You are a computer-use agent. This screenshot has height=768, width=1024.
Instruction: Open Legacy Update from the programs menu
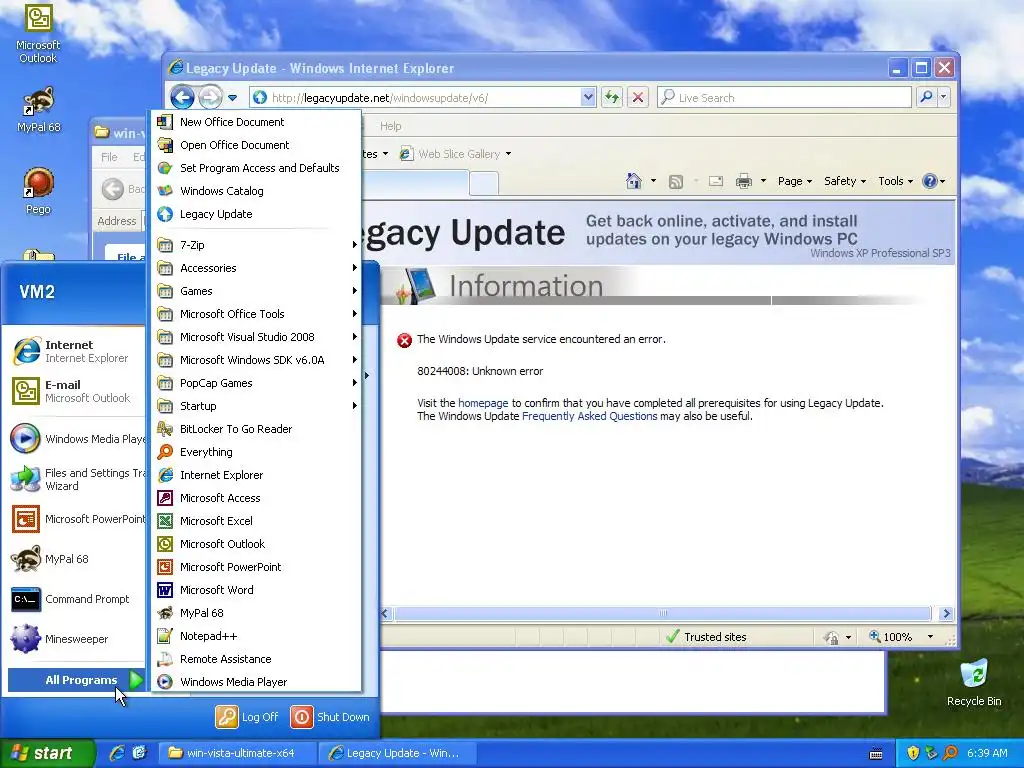256,214
